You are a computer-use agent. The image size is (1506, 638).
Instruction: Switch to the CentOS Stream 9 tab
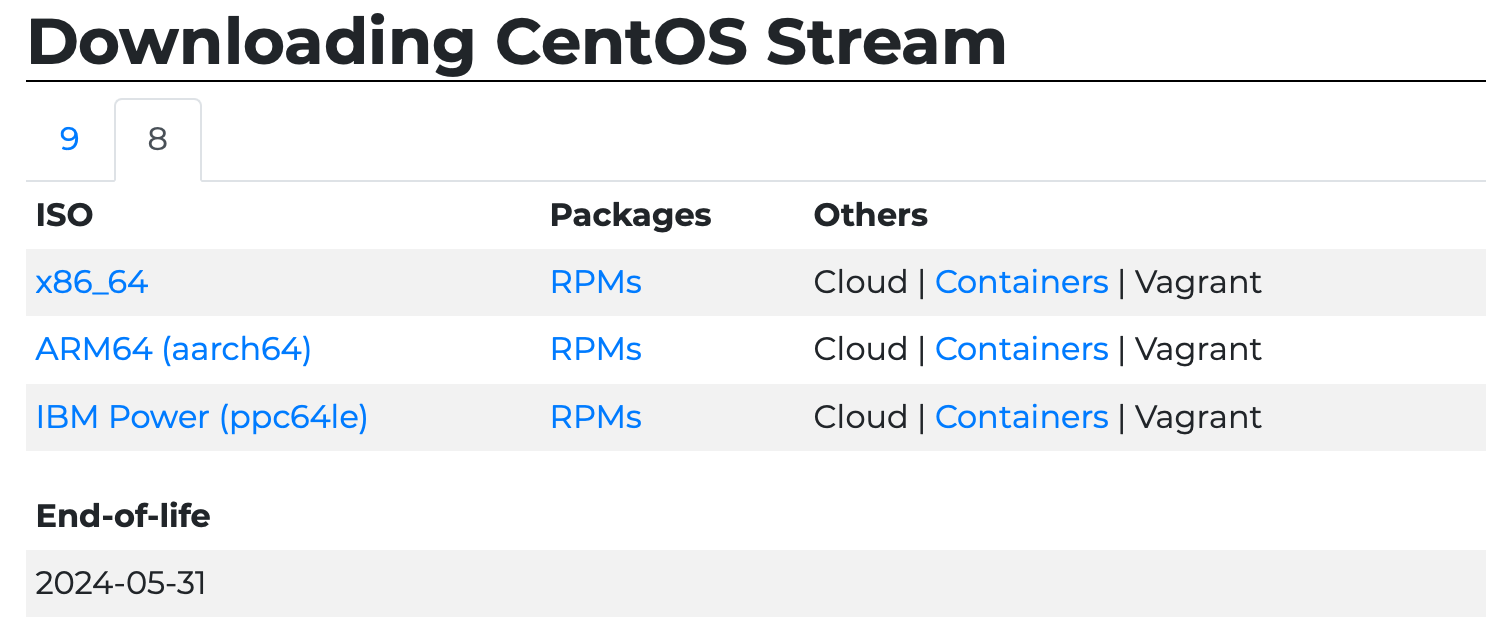(x=69, y=139)
